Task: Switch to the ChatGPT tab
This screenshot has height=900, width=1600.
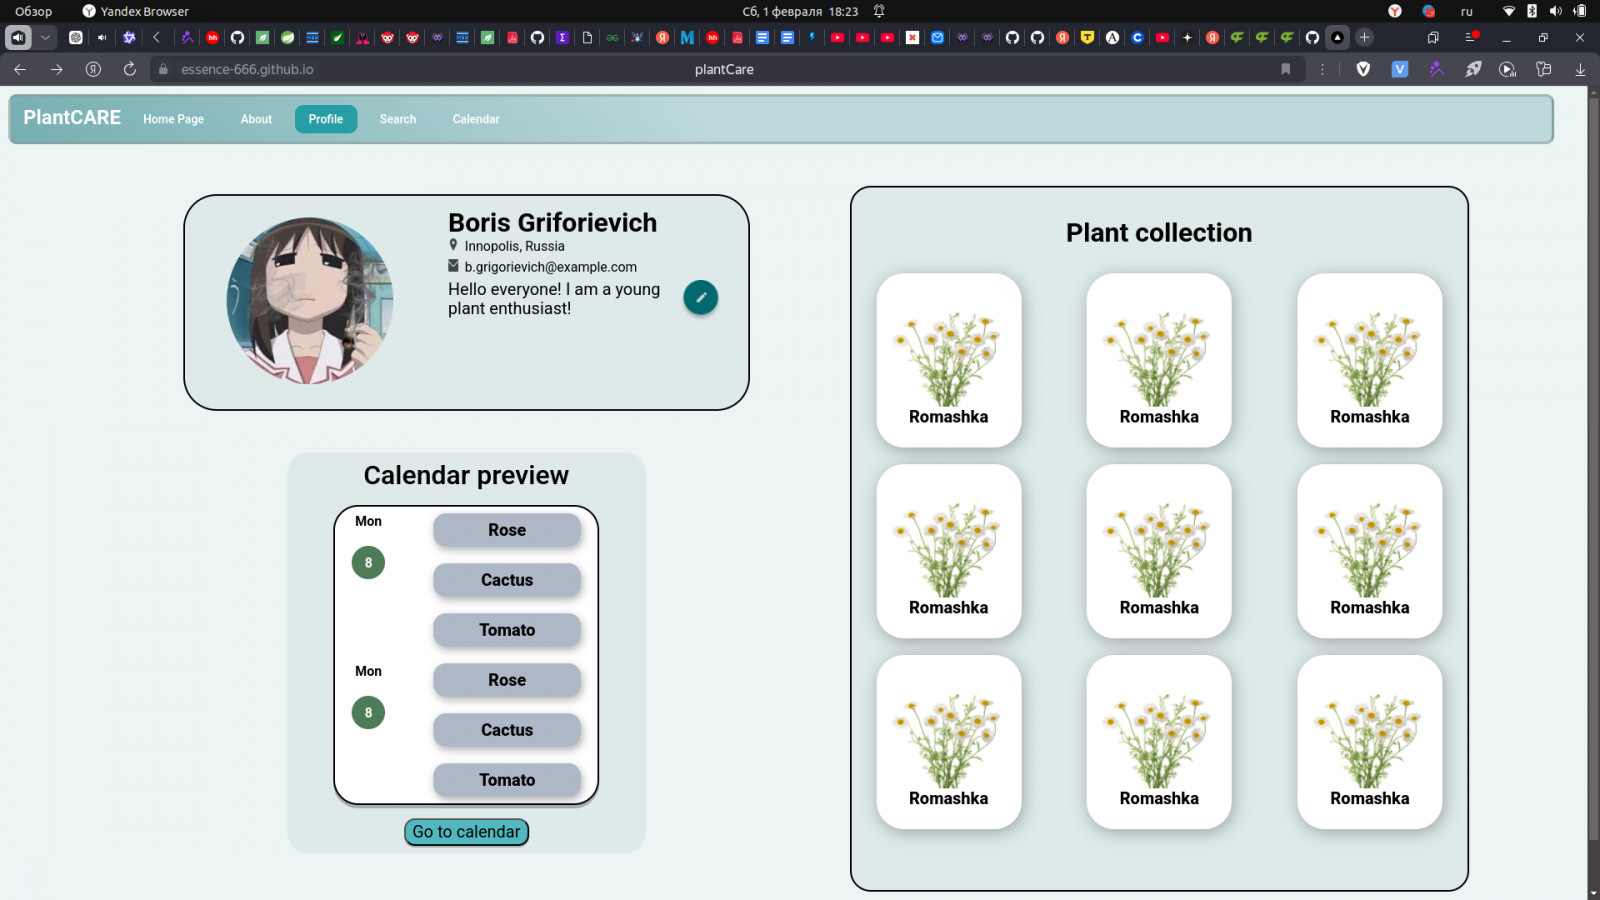Action: [x=76, y=37]
